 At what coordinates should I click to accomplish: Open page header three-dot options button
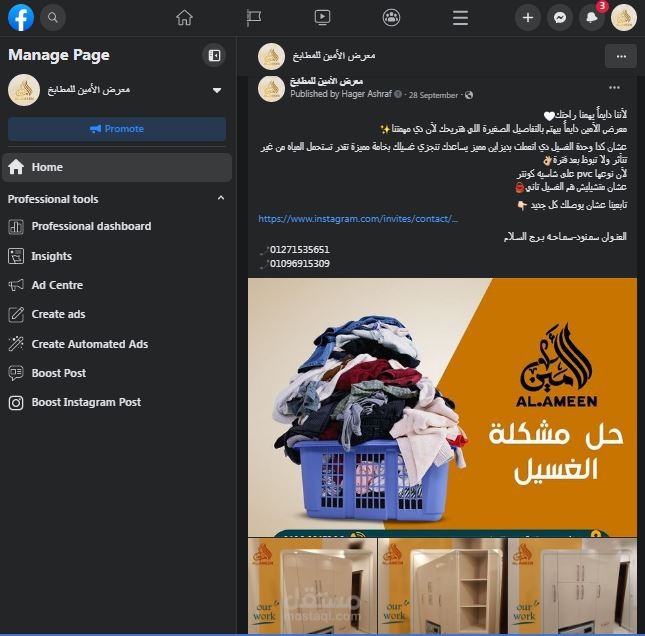tap(621, 56)
